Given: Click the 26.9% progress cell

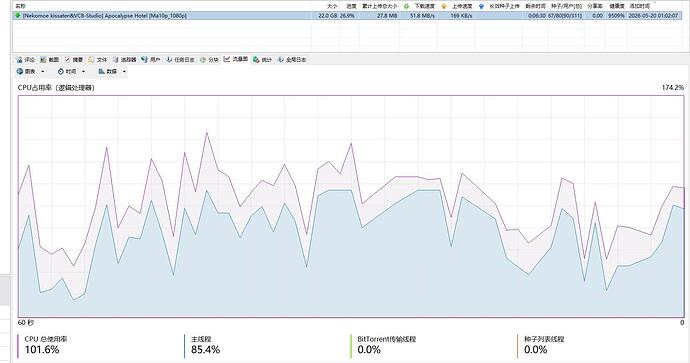Looking at the screenshot, I should pos(348,15).
